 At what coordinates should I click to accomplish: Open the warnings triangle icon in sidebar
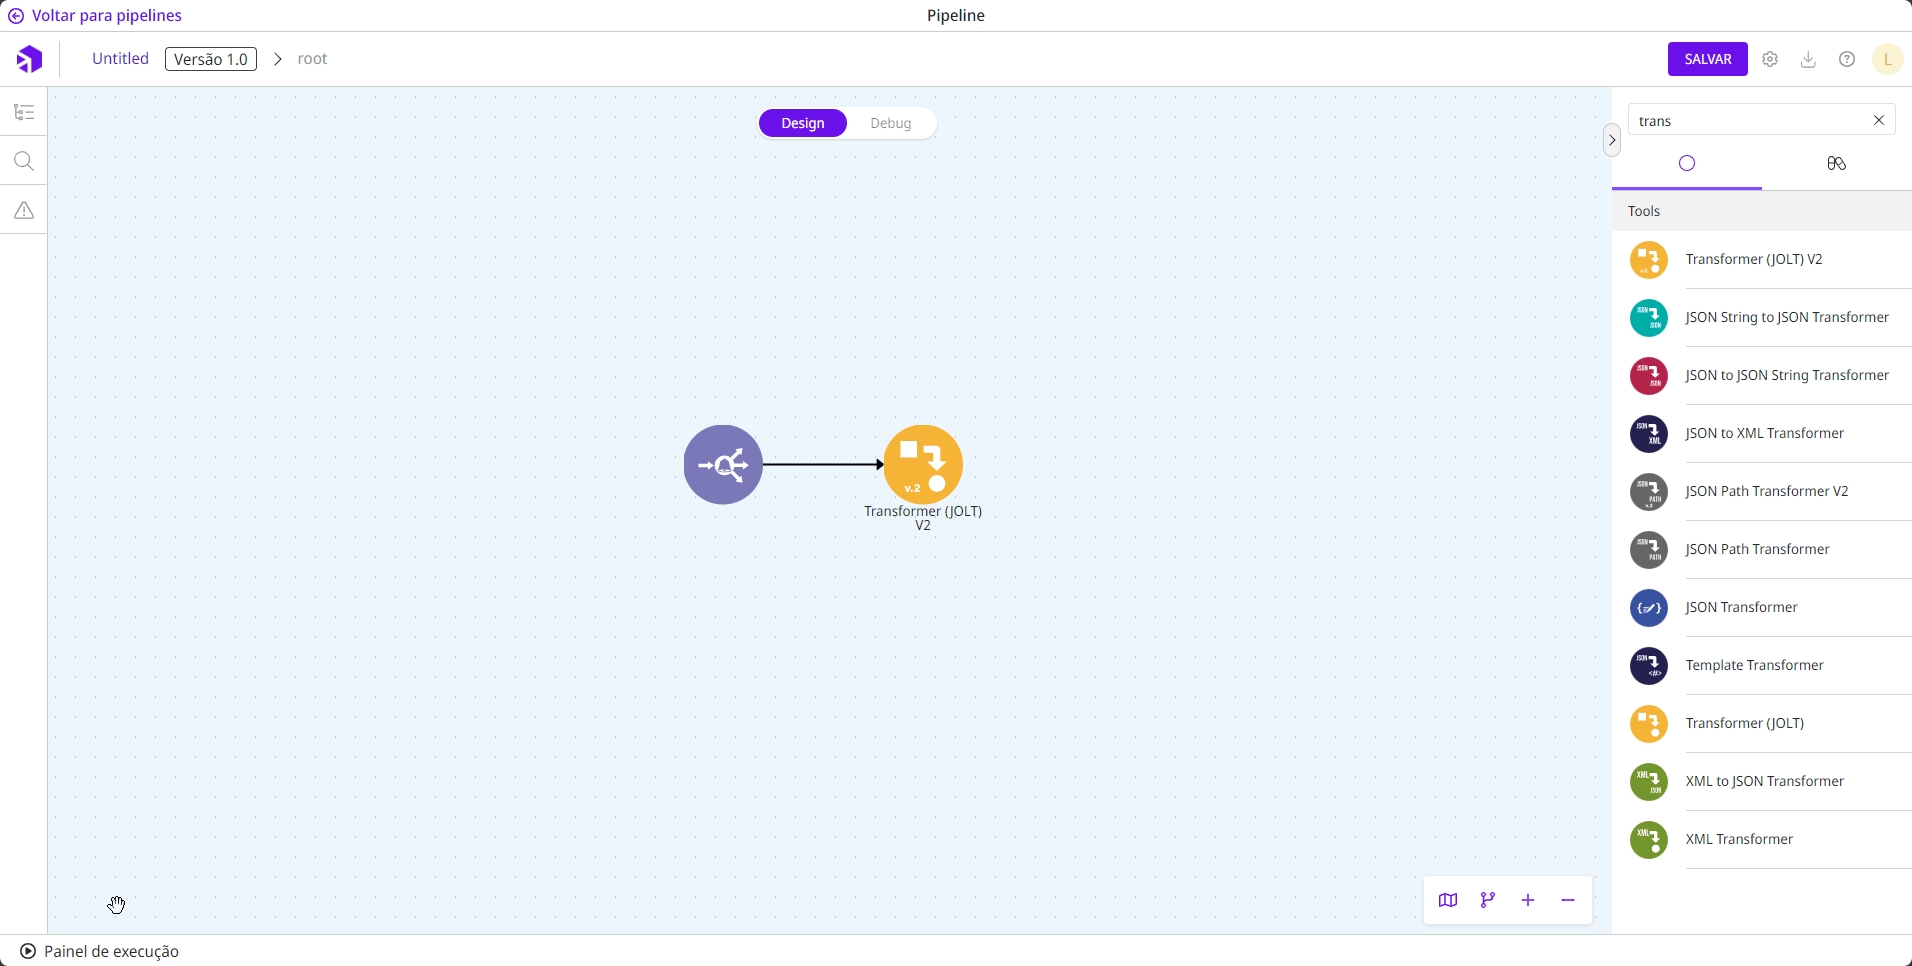pos(24,210)
